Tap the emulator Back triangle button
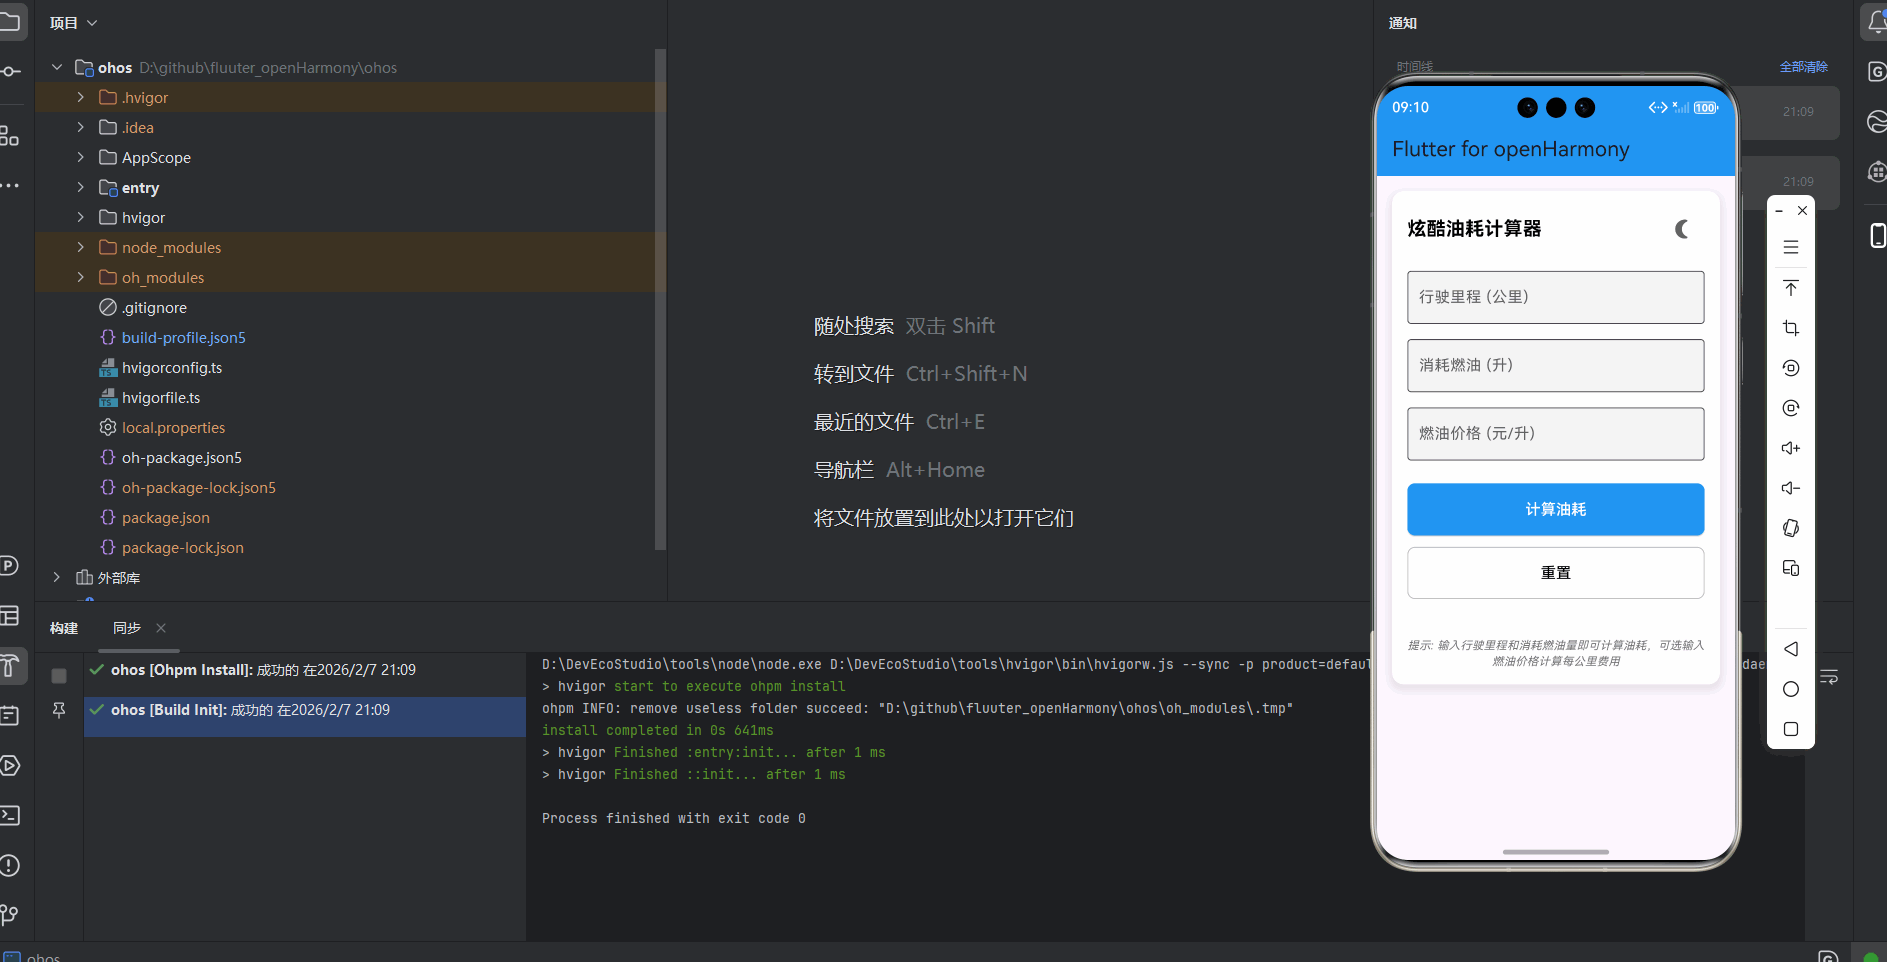Image resolution: width=1887 pixels, height=962 pixels. pos(1791,649)
